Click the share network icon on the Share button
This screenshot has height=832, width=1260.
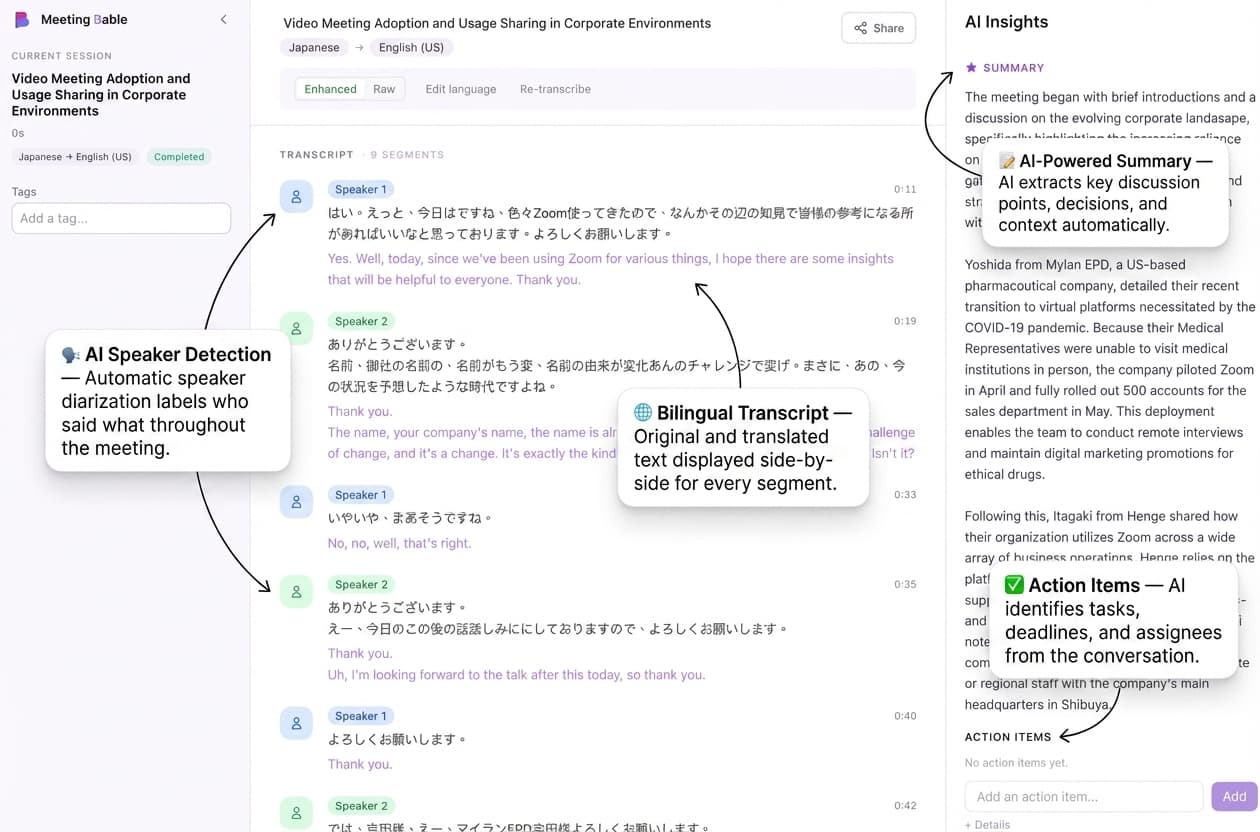click(859, 28)
